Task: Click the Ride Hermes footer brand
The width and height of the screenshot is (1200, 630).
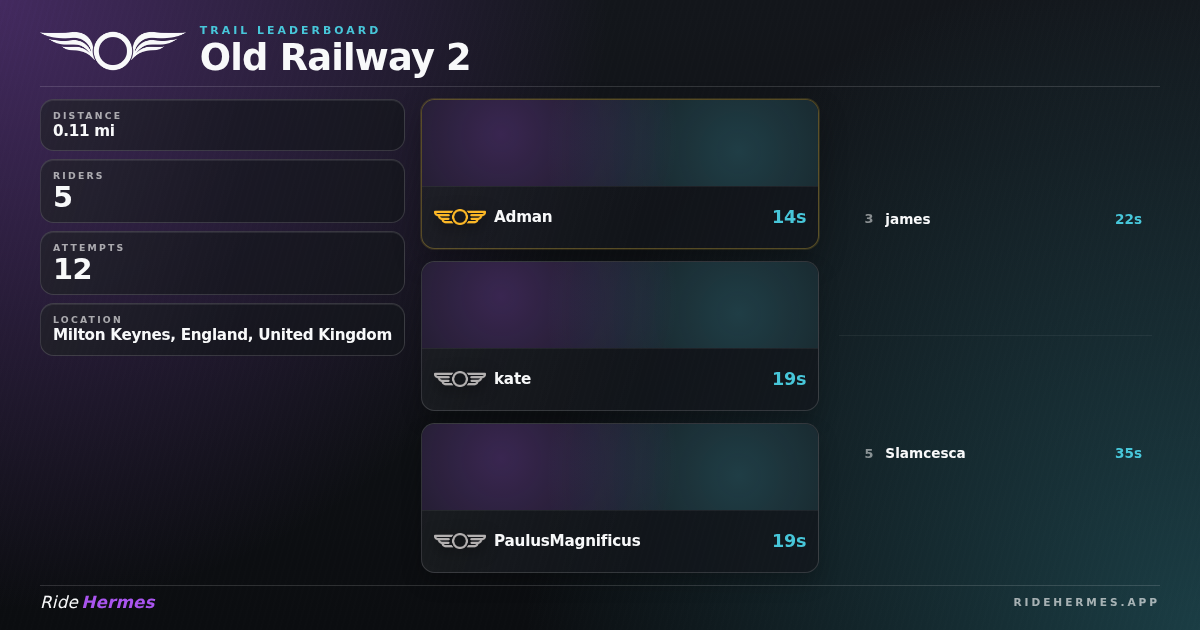Action: (98, 602)
